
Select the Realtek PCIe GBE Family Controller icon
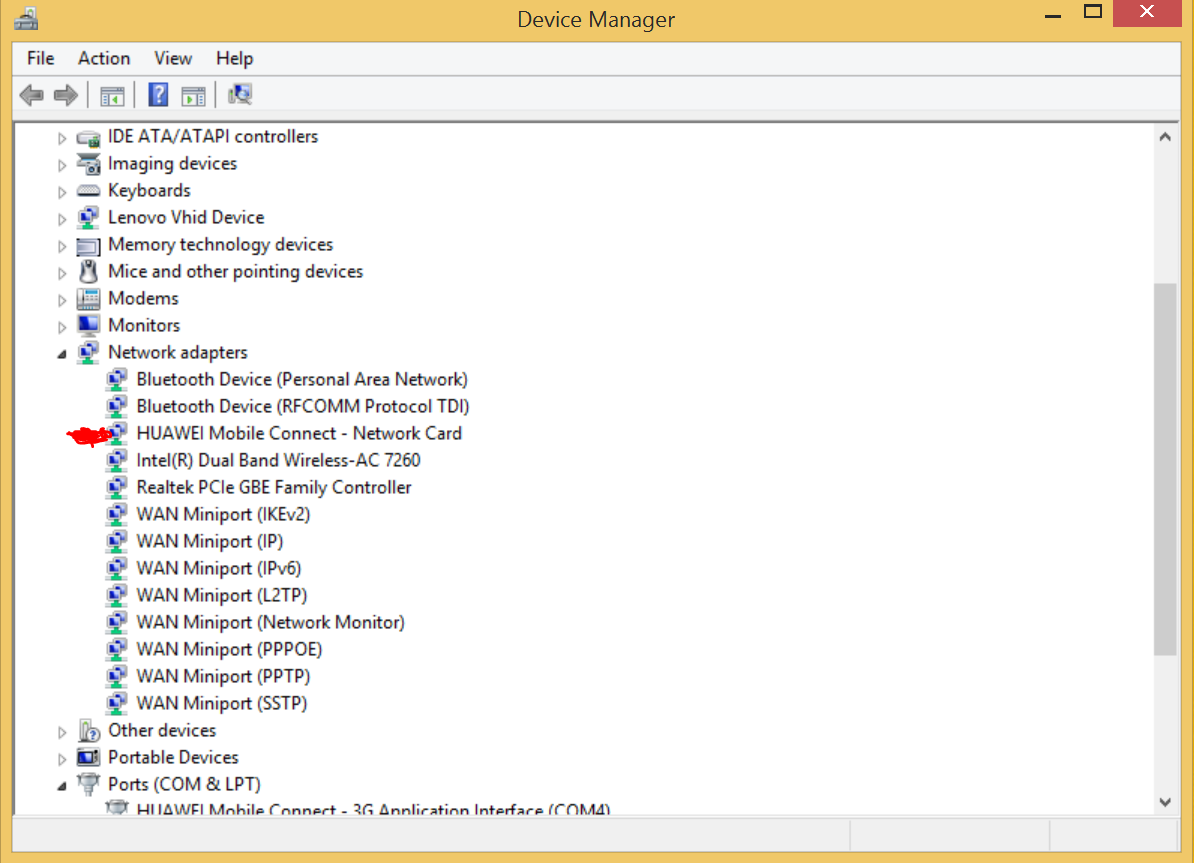(x=117, y=487)
